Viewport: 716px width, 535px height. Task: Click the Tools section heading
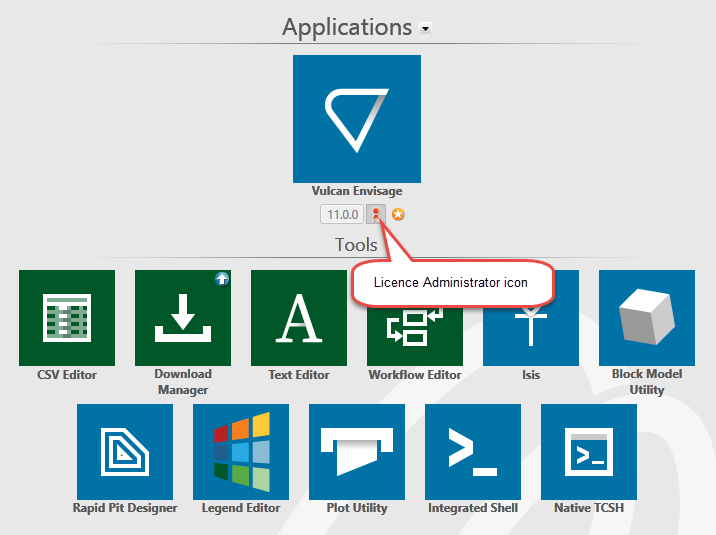(x=356, y=245)
